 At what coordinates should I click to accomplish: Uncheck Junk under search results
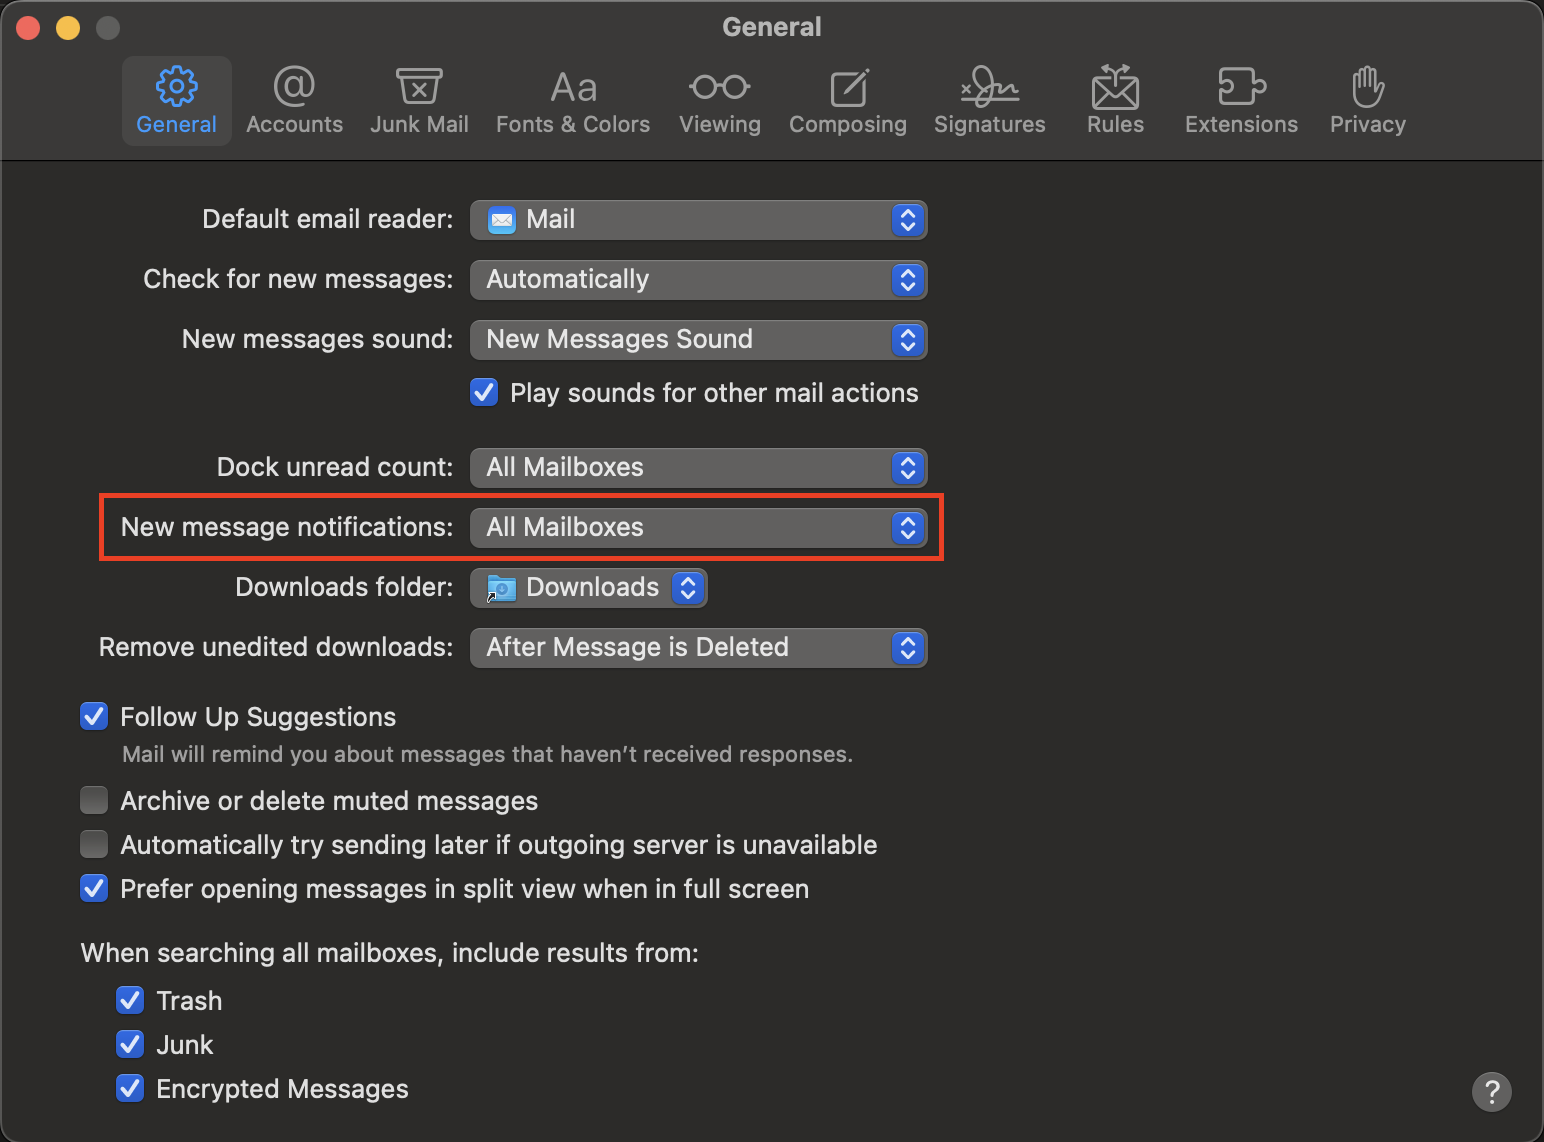(x=130, y=1044)
